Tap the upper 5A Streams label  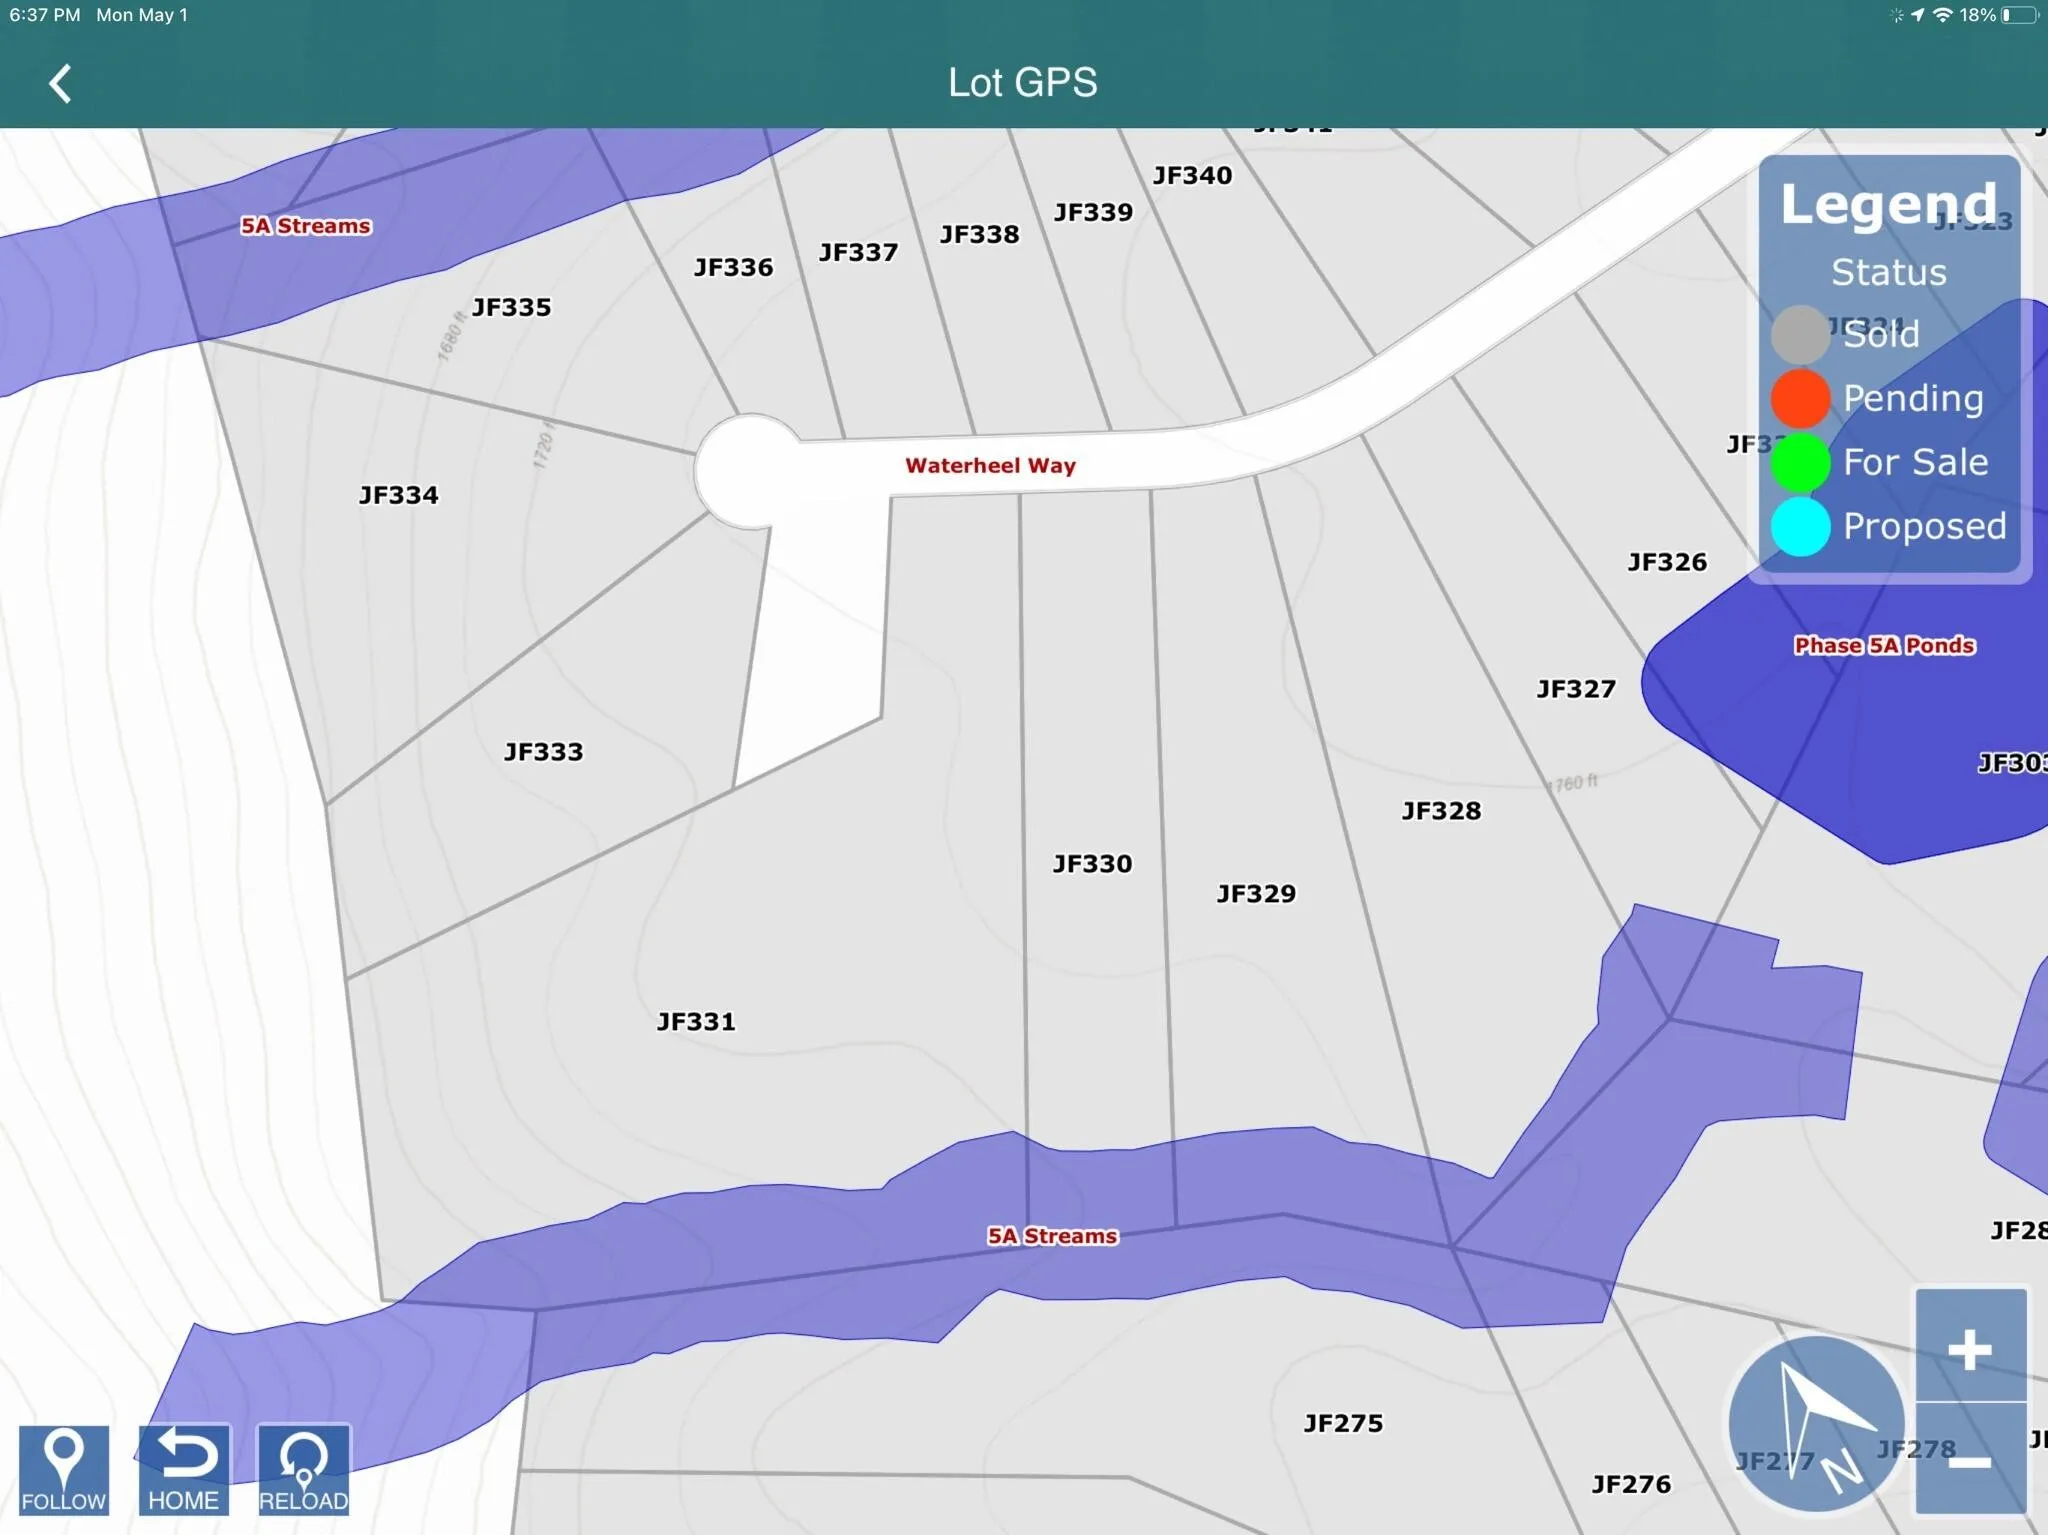pos(305,225)
